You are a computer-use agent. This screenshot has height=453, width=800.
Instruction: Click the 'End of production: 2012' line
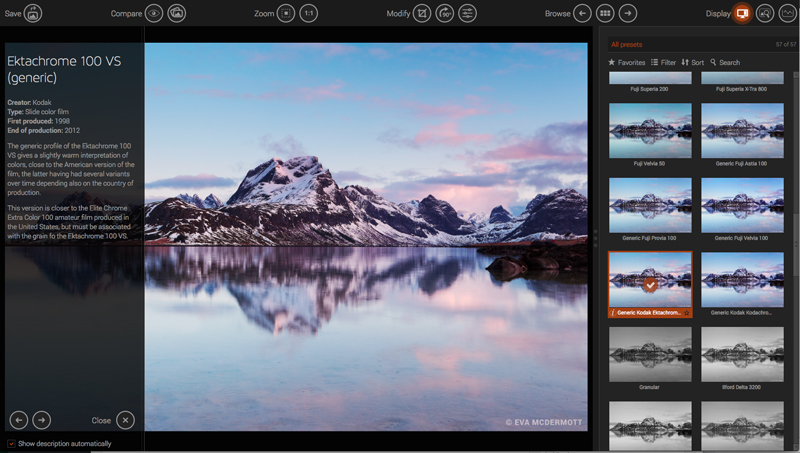click(43, 130)
